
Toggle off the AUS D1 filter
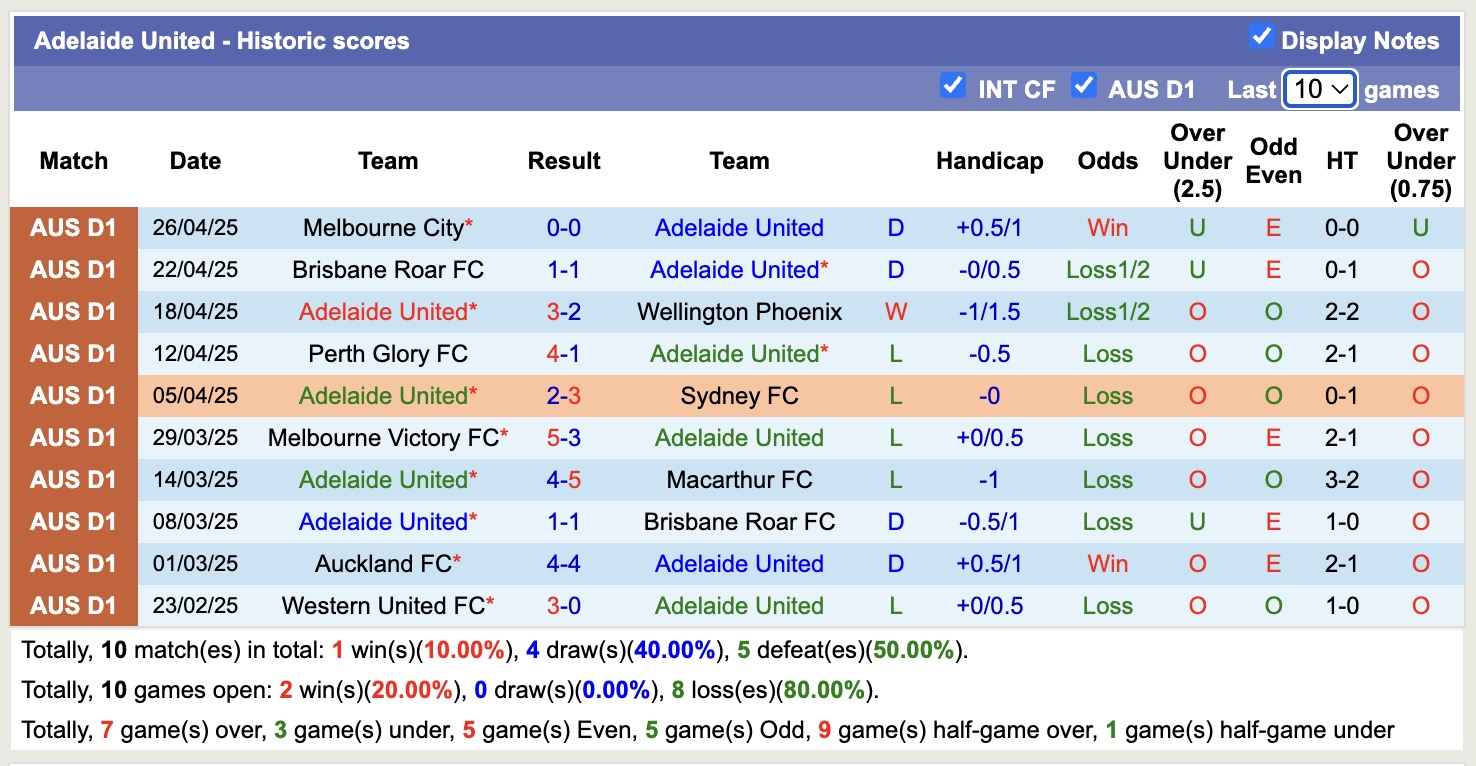click(1084, 87)
